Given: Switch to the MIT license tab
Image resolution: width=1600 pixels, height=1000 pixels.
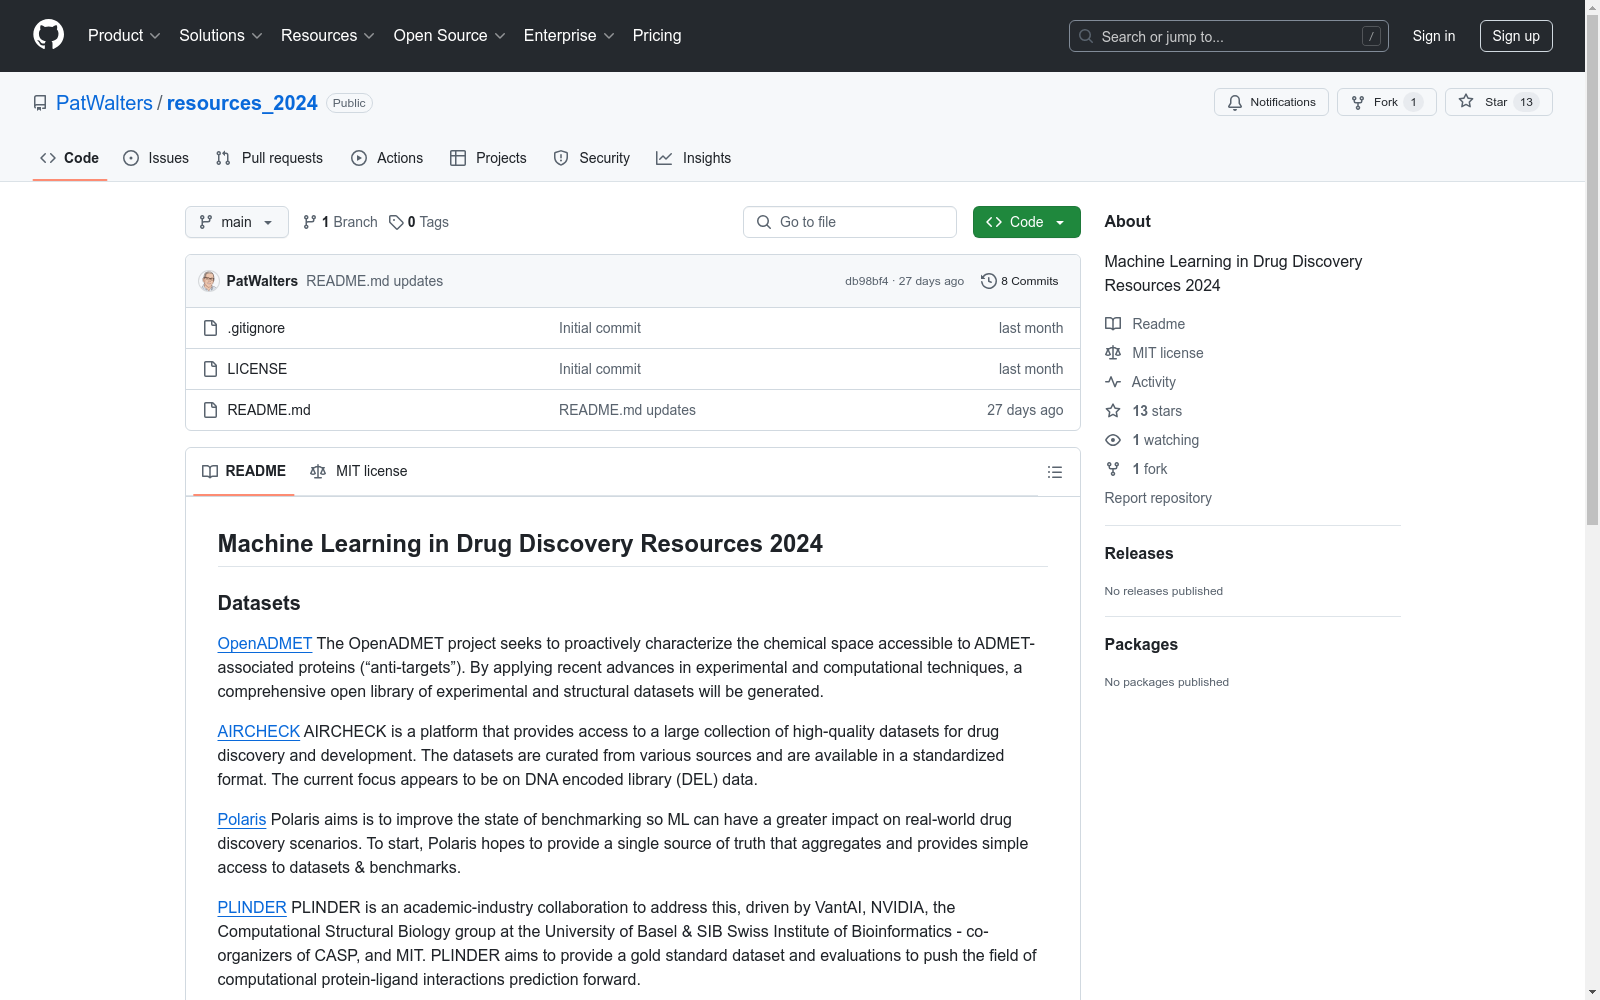Looking at the screenshot, I should [359, 471].
